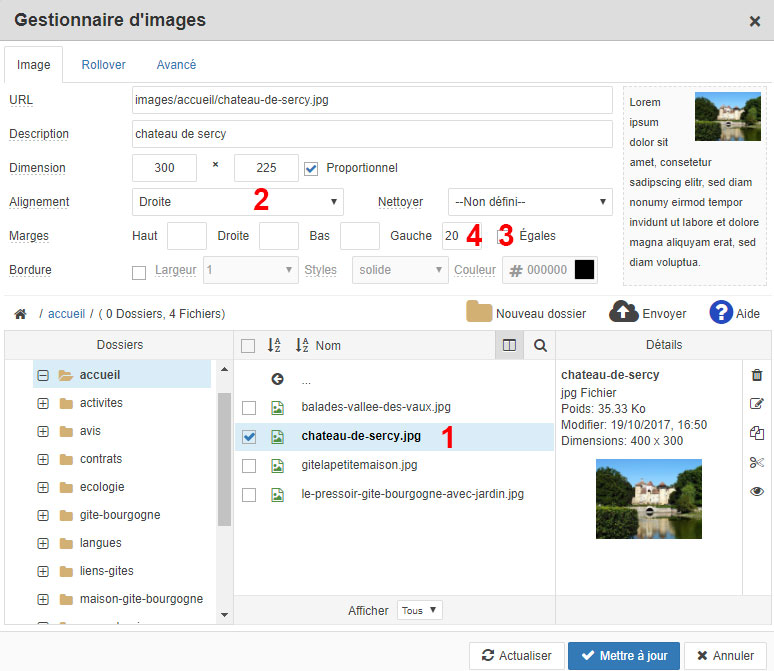Click image icon of gitelapetitemaison.jpg
The image size is (774, 671).
point(277,466)
